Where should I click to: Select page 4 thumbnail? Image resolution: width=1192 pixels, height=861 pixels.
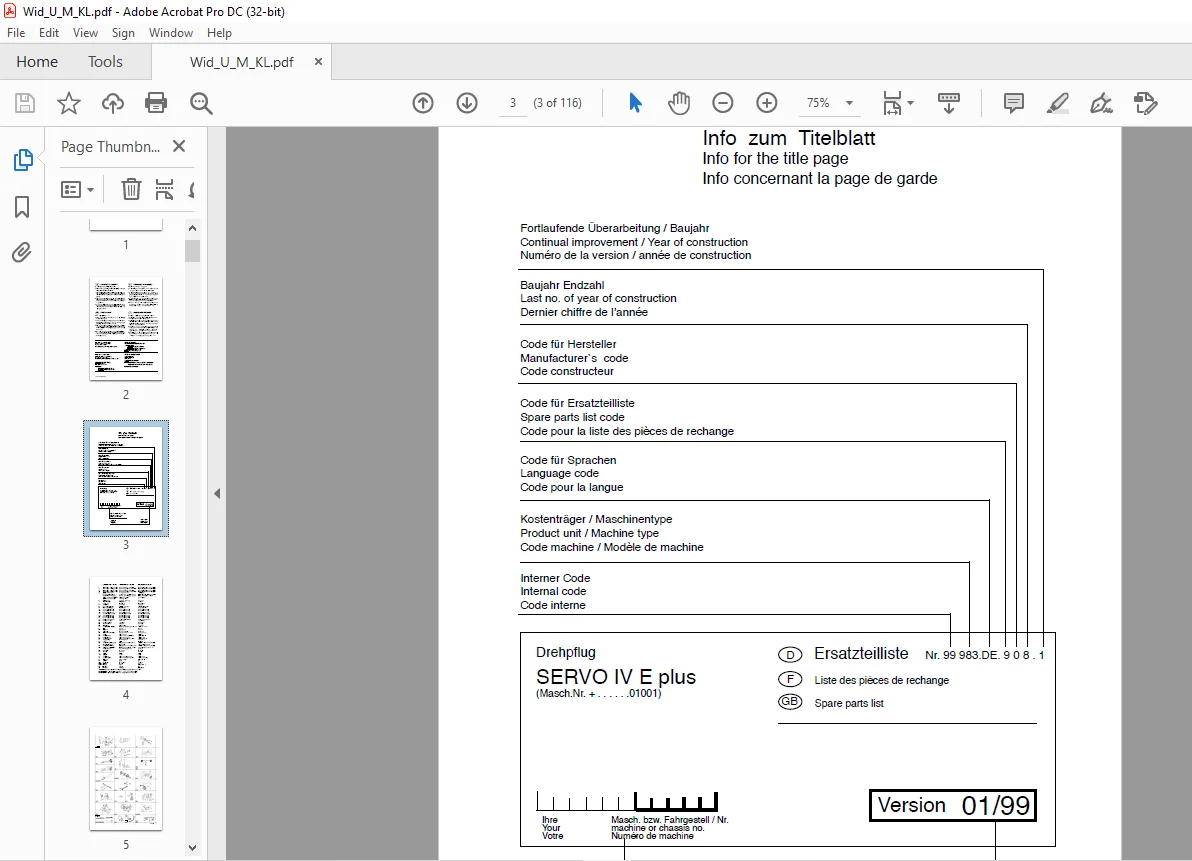pos(126,629)
